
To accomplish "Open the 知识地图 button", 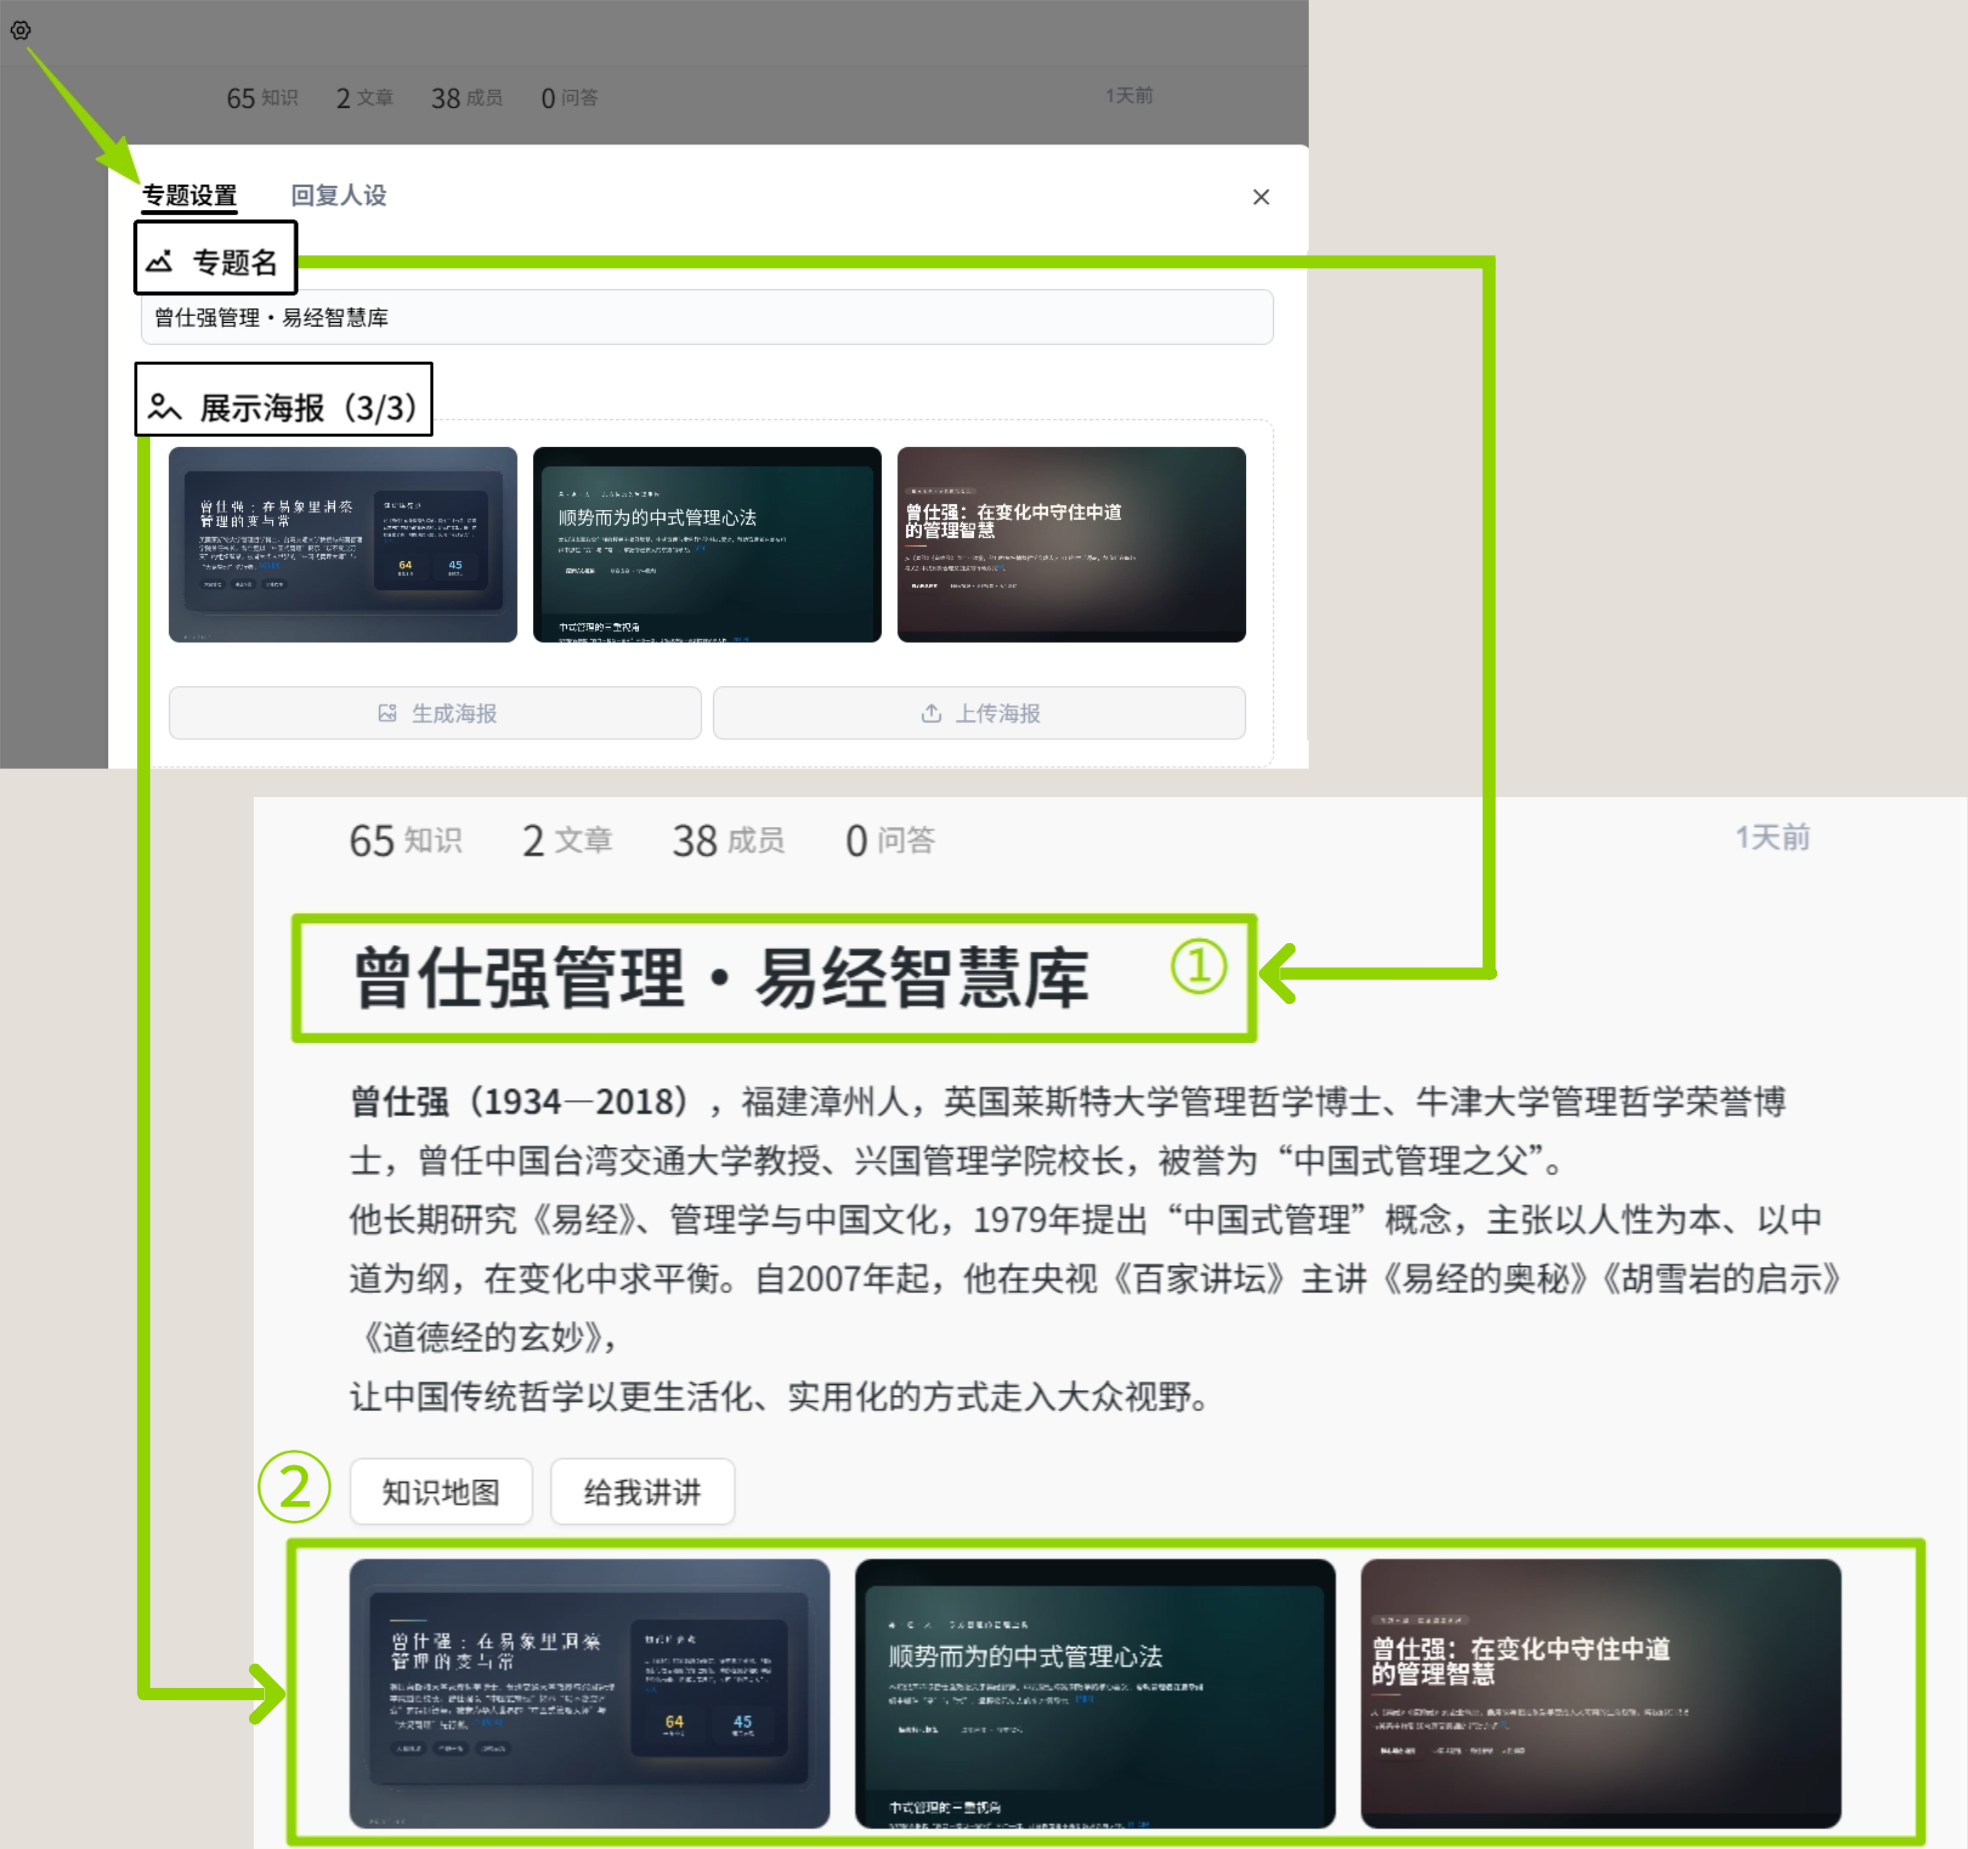I will click(441, 1492).
